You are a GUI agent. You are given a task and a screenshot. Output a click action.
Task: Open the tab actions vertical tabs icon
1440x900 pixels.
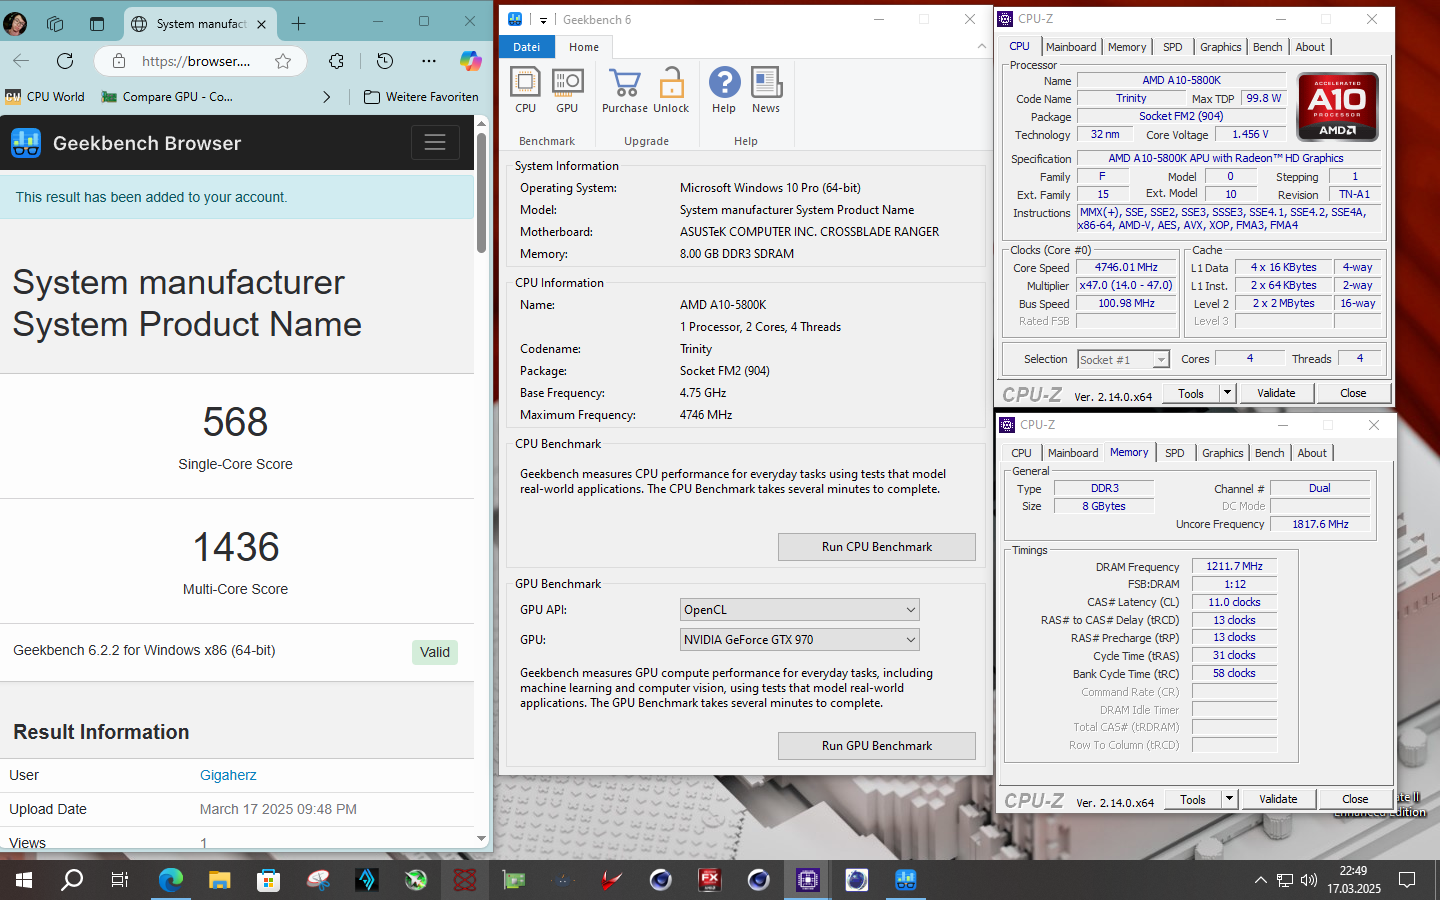[96, 24]
